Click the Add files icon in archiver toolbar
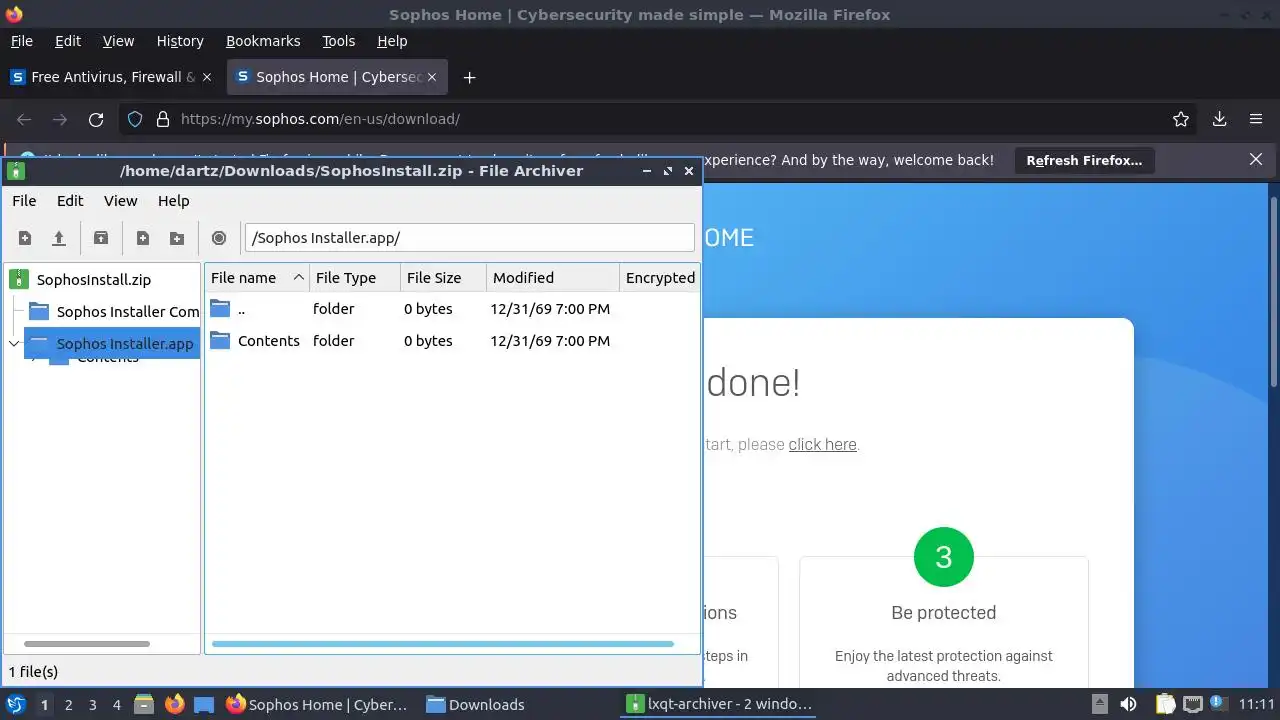Viewport: 1280px width, 720px height. (143, 238)
